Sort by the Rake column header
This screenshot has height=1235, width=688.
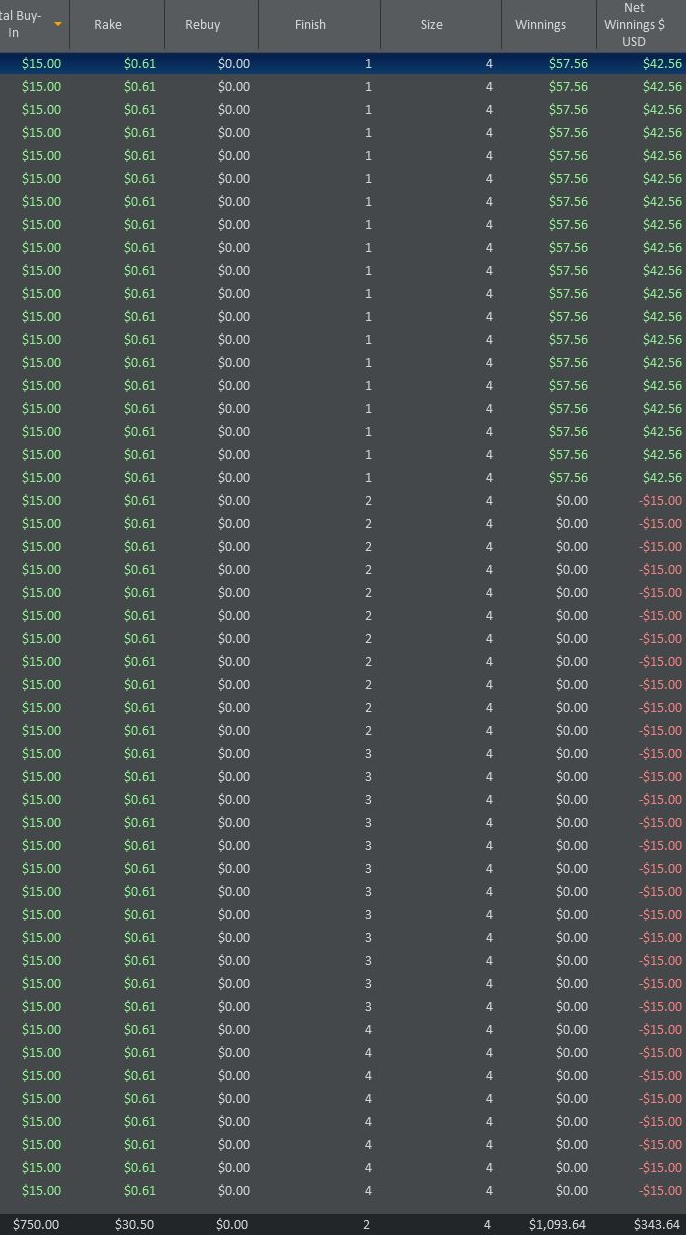pos(108,25)
